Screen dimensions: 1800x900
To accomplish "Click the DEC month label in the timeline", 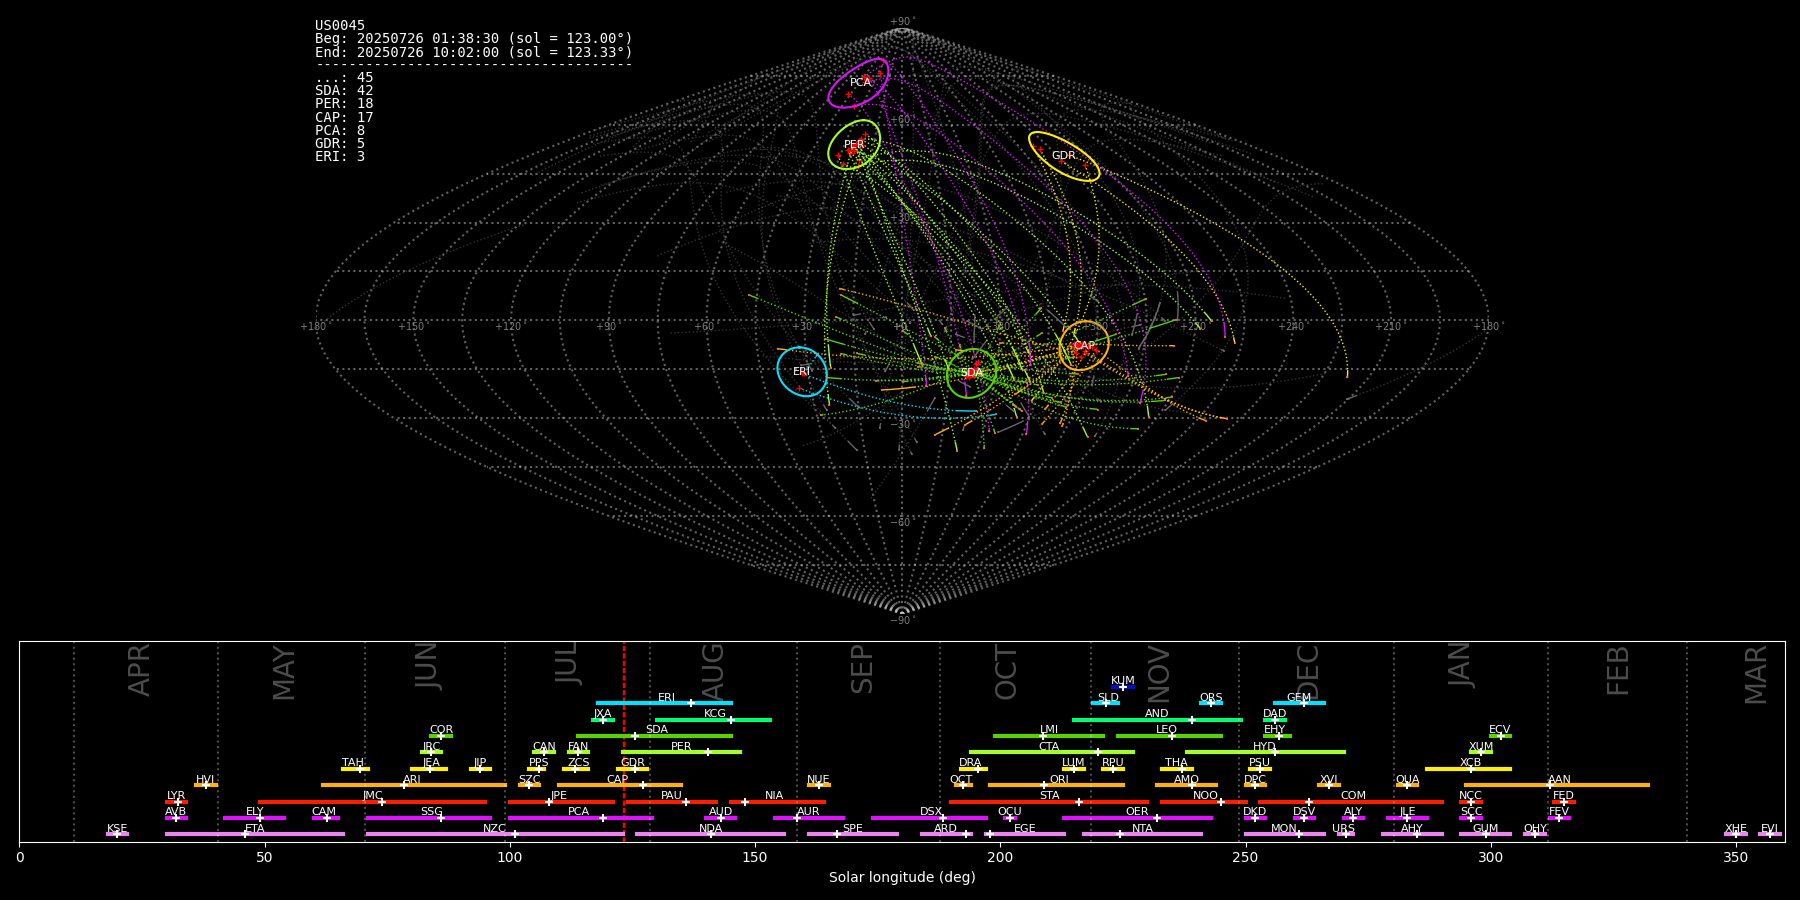I will [1308, 672].
